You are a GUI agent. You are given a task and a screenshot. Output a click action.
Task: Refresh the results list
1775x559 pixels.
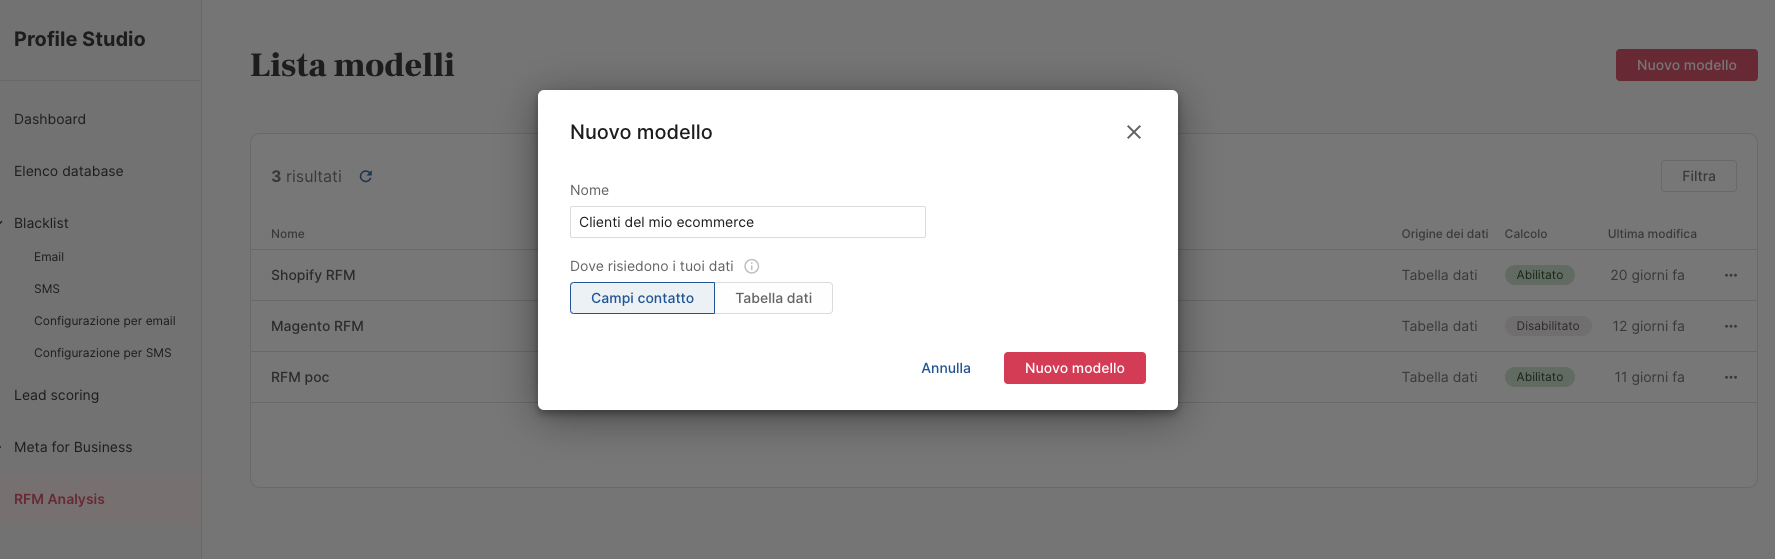click(x=366, y=176)
